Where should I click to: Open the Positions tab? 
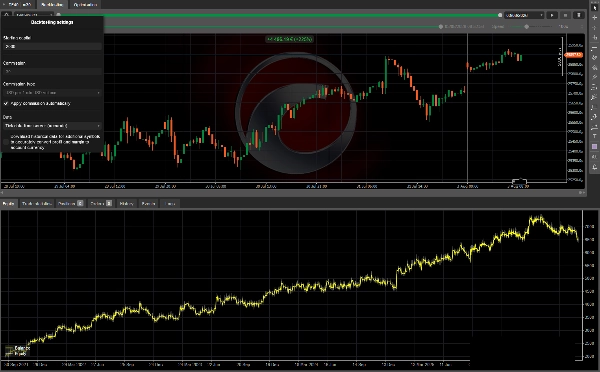70,204
